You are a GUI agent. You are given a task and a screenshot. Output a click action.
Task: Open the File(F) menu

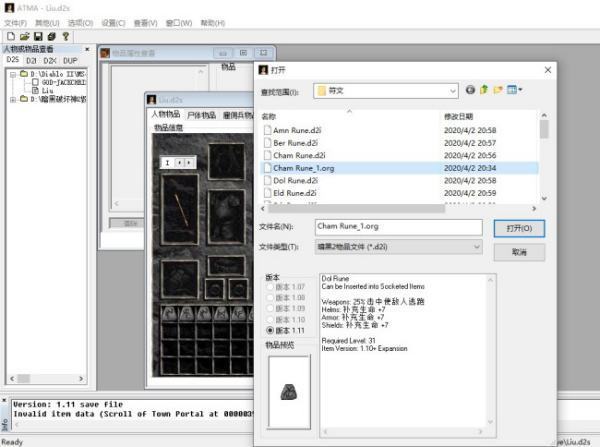[x=15, y=23]
